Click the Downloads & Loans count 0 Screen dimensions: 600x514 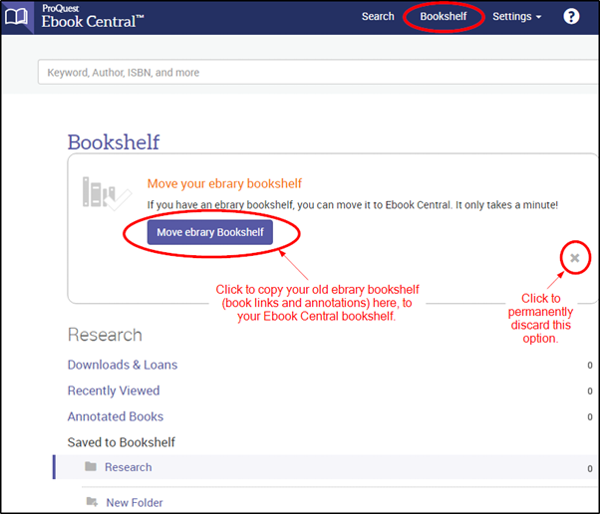[590, 366]
